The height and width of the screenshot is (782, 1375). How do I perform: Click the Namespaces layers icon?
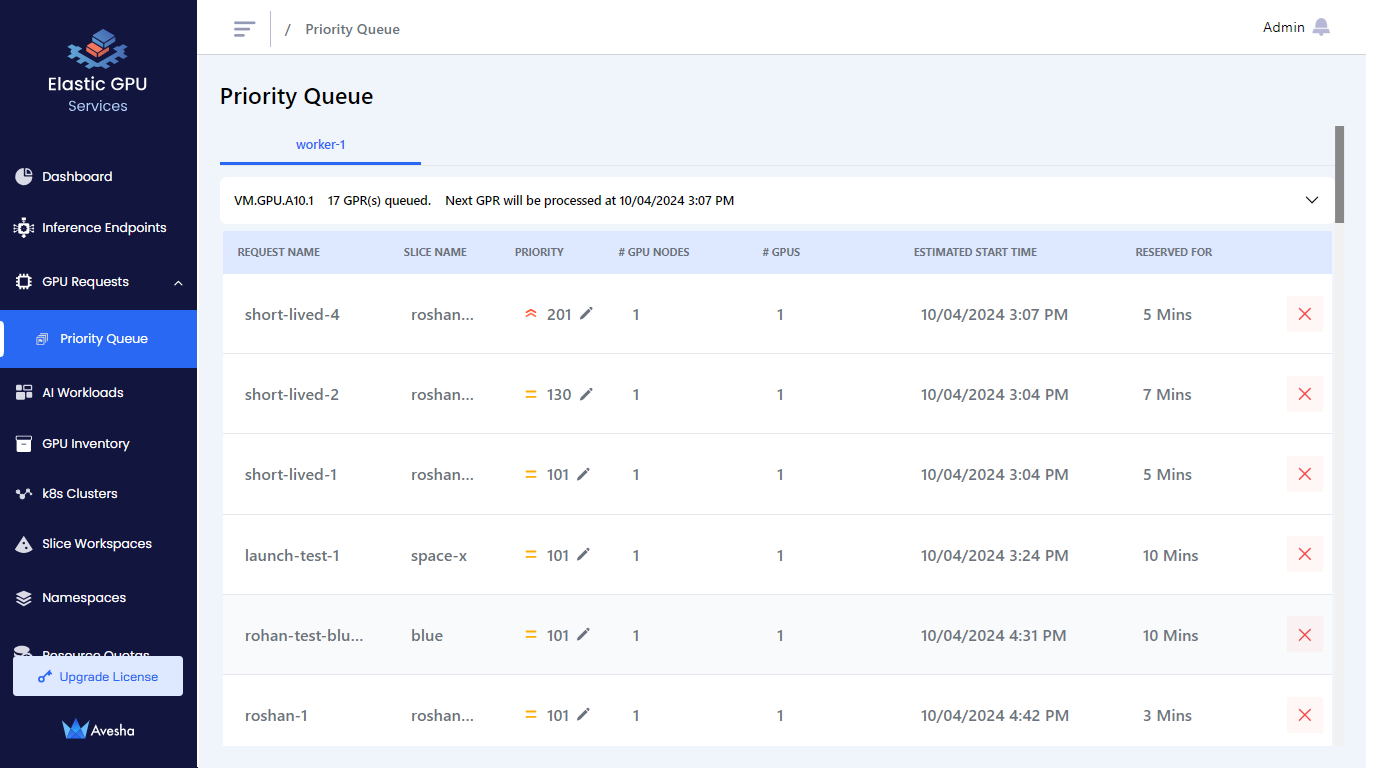(x=24, y=598)
